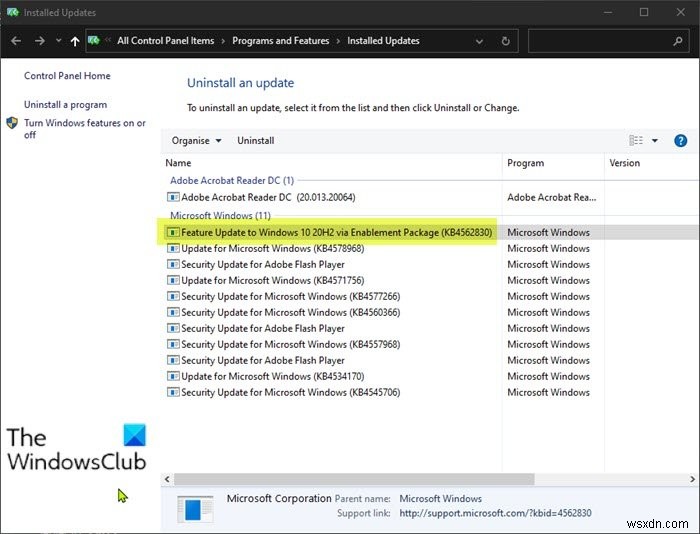This screenshot has width=700, height=534.
Task: Open Programs and Features breadcrumb
Action: point(280,41)
